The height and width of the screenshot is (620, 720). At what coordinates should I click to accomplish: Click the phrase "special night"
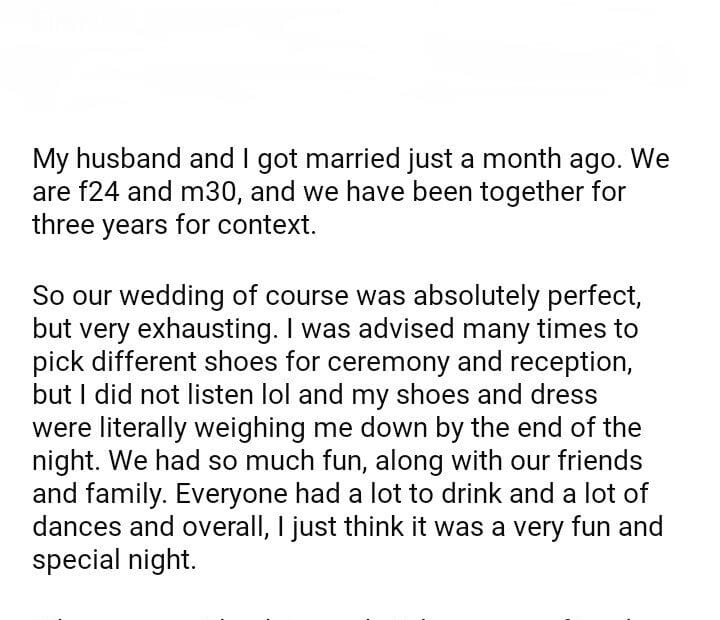[x=114, y=561]
